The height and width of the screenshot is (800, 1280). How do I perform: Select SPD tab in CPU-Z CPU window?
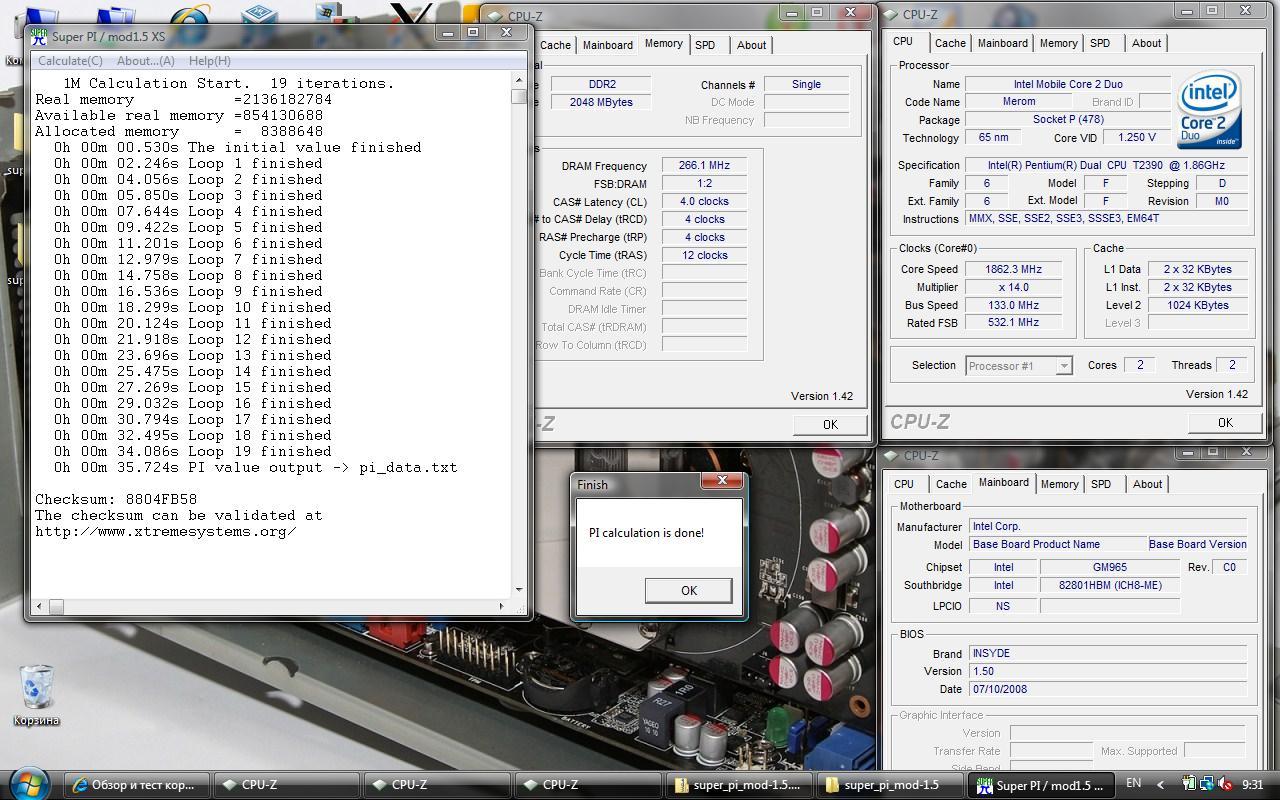1100,43
